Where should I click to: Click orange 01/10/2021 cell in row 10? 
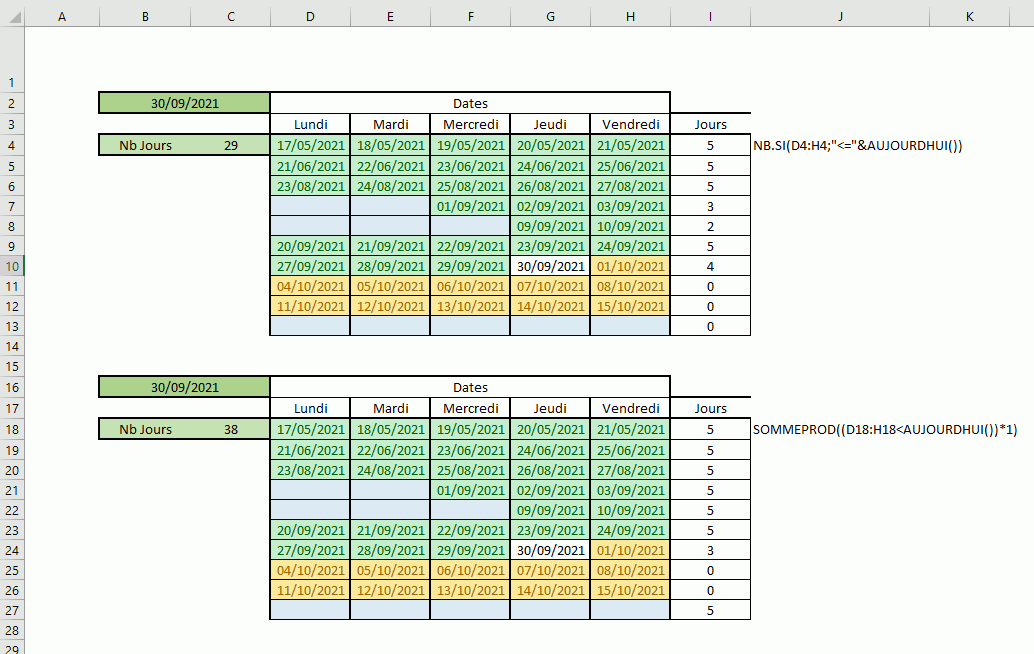pyautogui.click(x=630, y=266)
